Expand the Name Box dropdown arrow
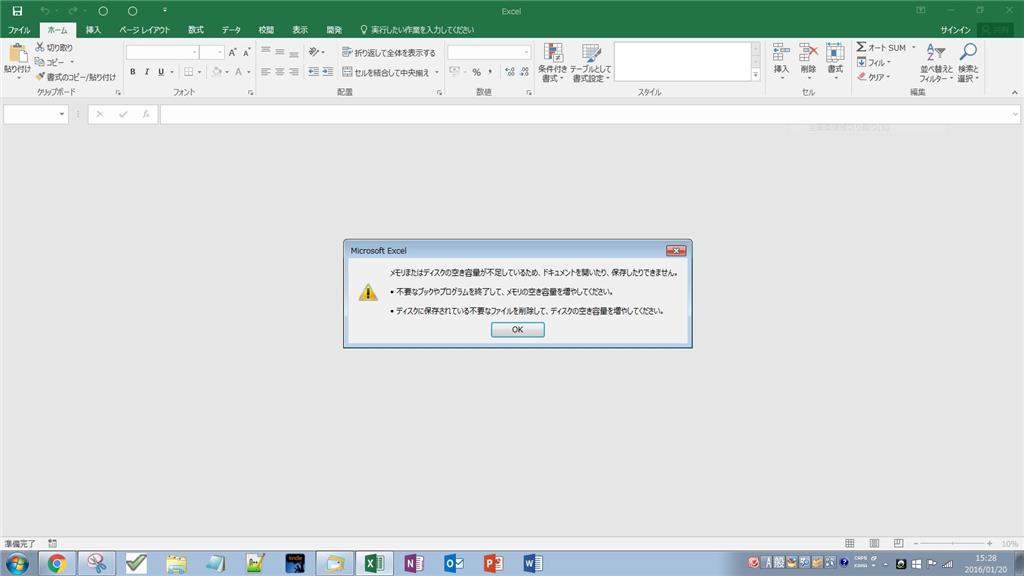Viewport: 1024px width, 576px height. click(x=62, y=114)
